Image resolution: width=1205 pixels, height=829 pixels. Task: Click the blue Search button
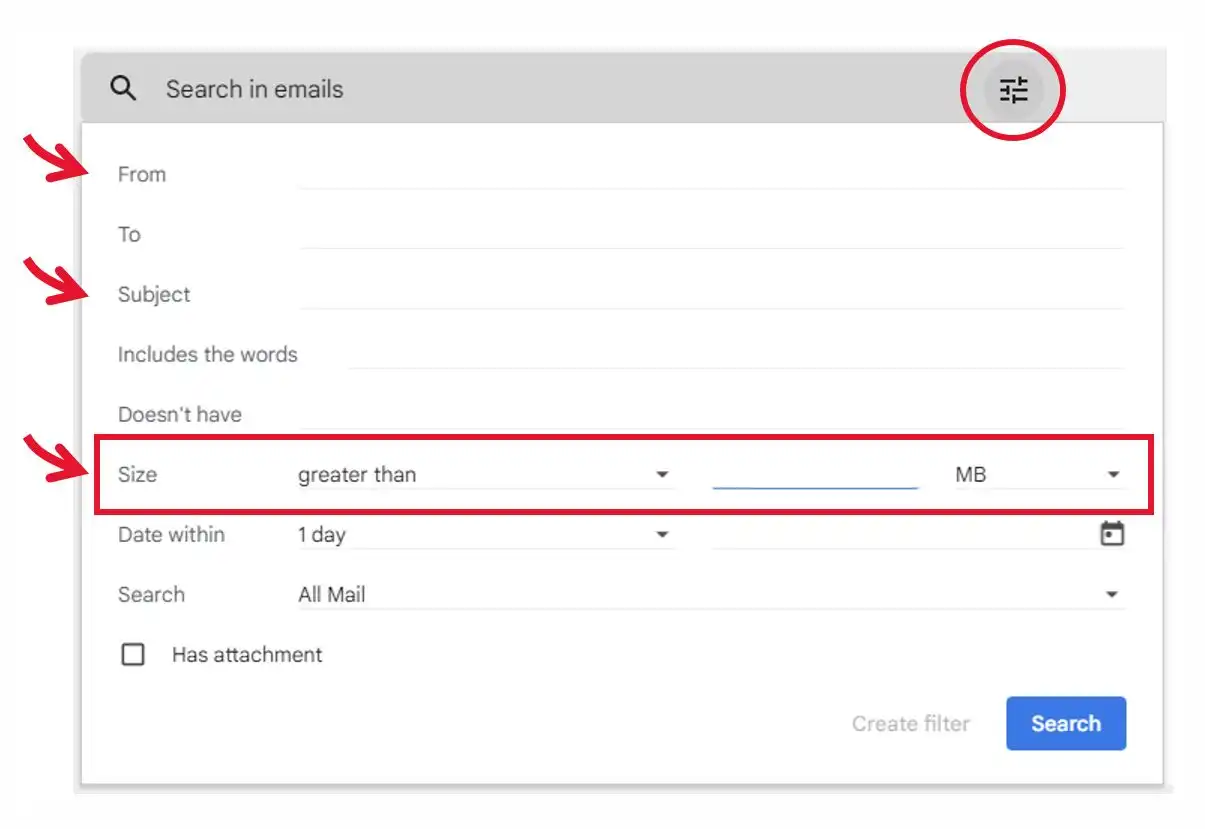(1066, 724)
